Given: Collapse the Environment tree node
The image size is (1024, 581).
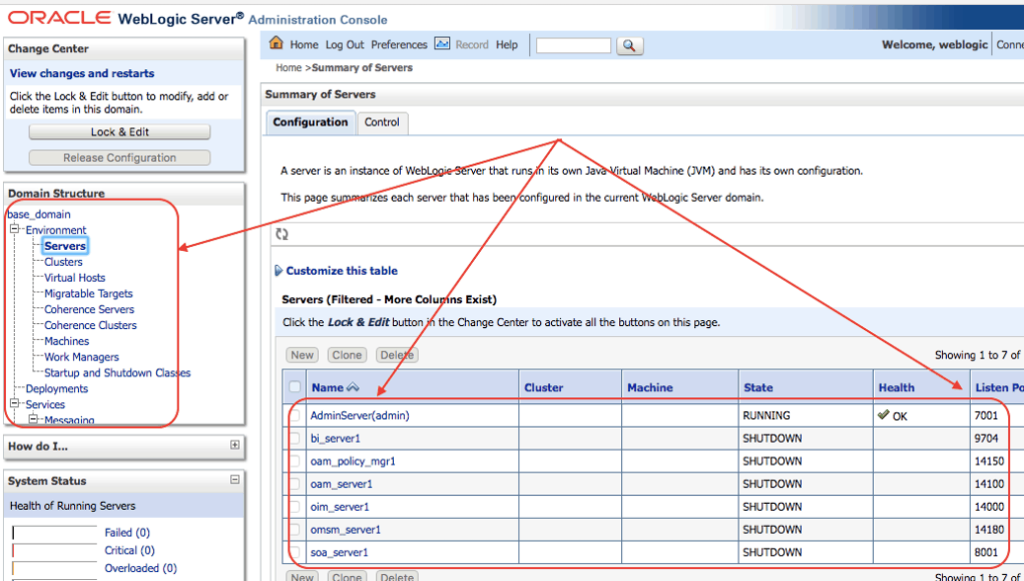Looking at the screenshot, I should point(14,230).
